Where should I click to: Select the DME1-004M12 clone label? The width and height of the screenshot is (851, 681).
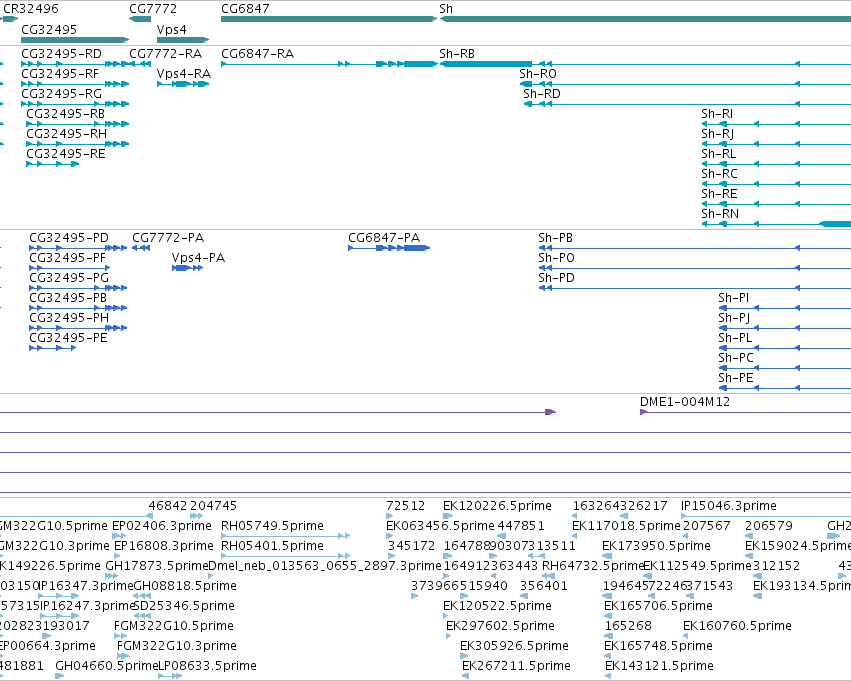coord(685,402)
